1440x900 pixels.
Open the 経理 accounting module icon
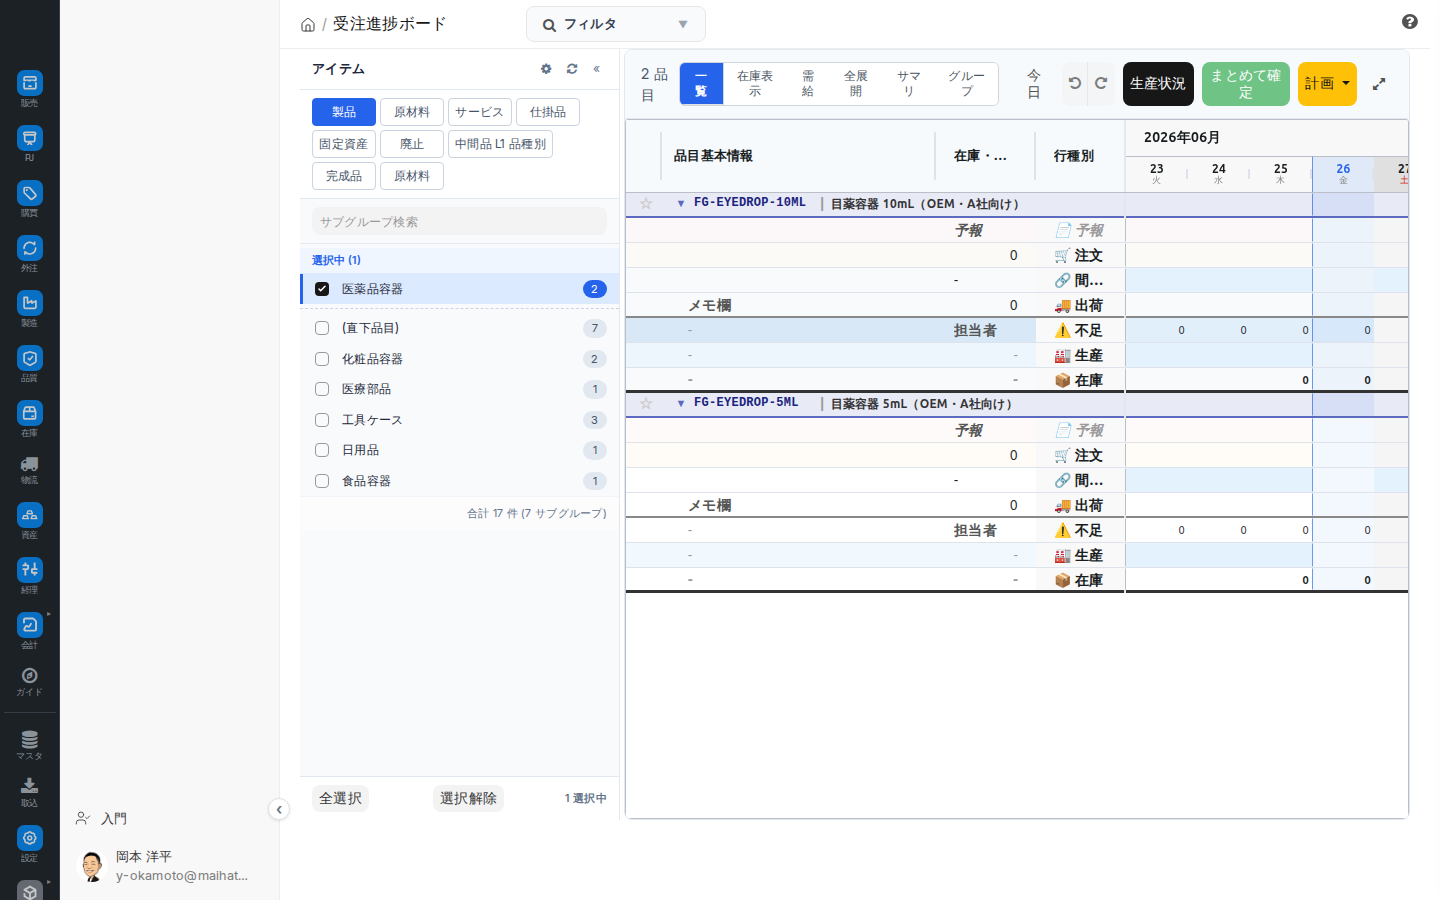coord(30,571)
